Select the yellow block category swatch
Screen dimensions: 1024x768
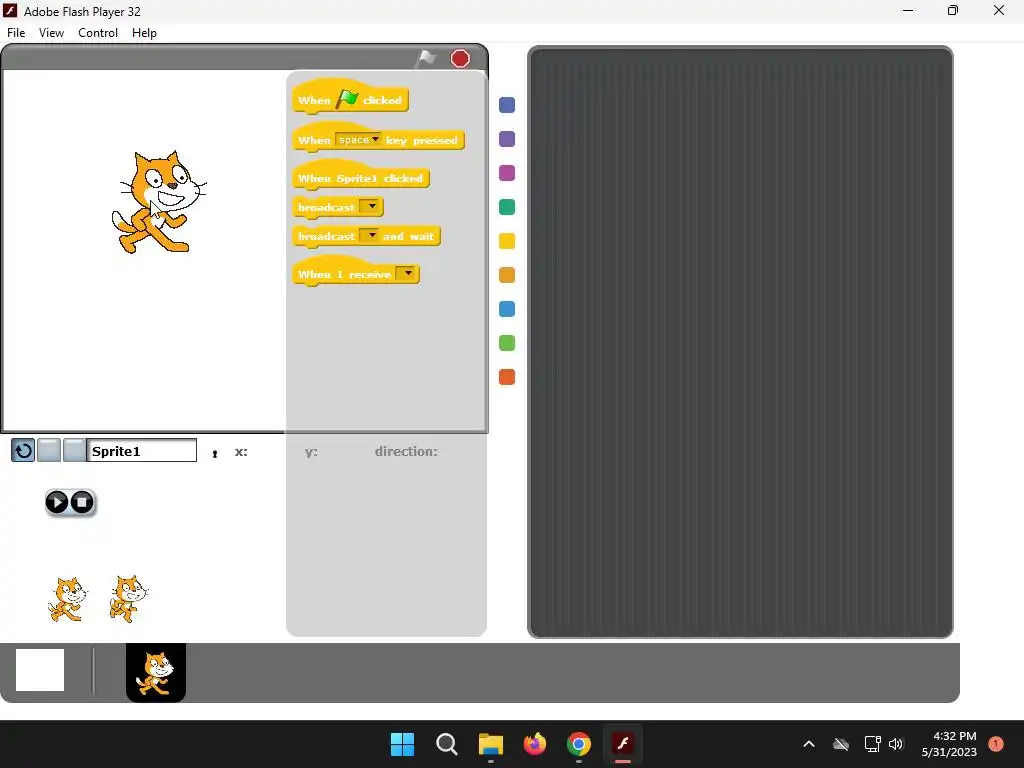point(507,241)
